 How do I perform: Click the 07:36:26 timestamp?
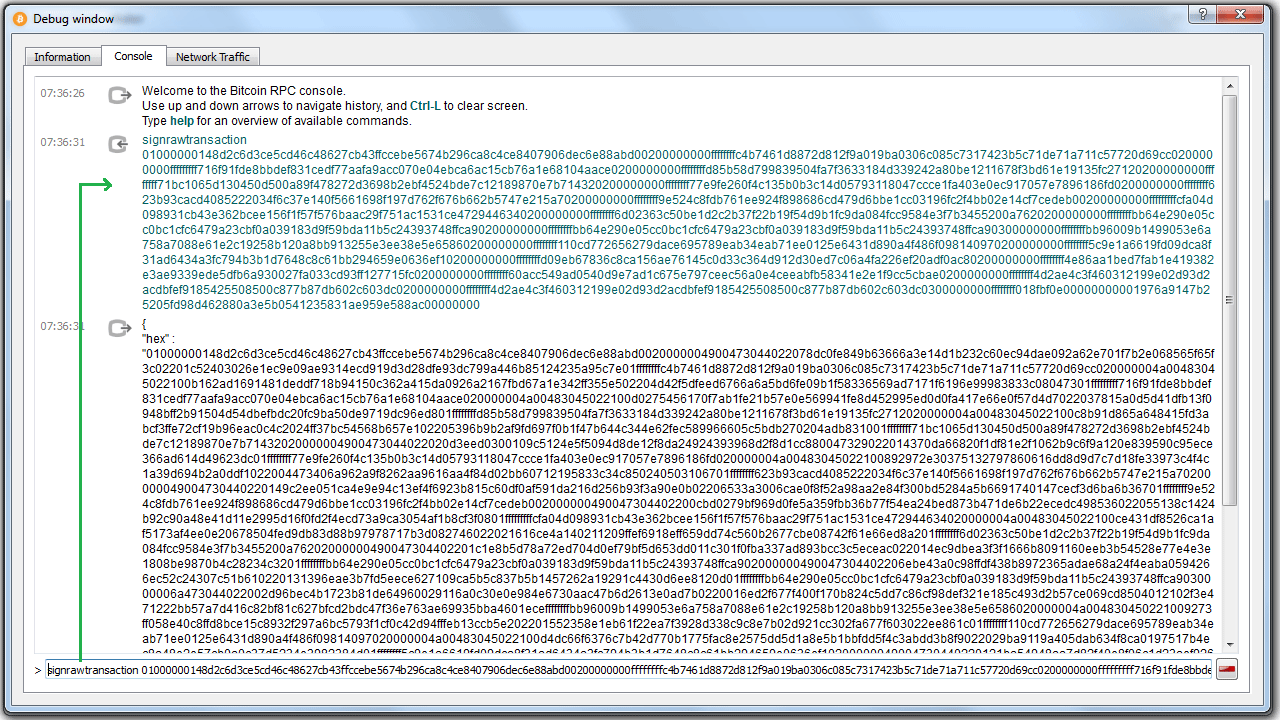[62, 93]
